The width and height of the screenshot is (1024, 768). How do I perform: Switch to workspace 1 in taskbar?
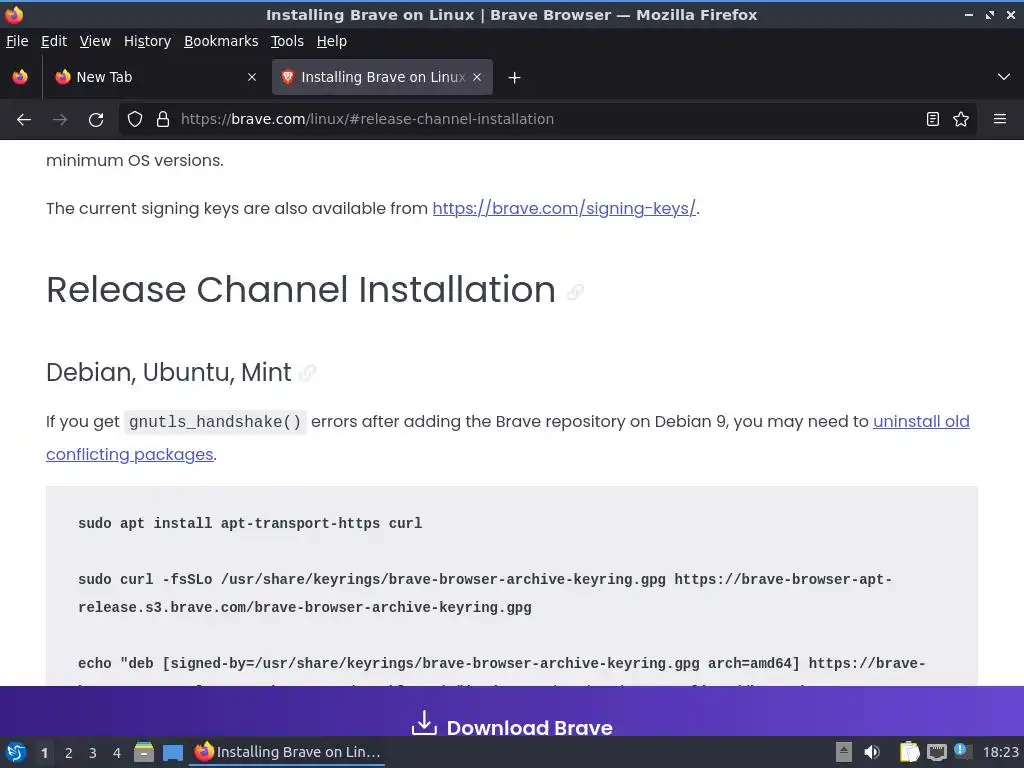coord(44,753)
